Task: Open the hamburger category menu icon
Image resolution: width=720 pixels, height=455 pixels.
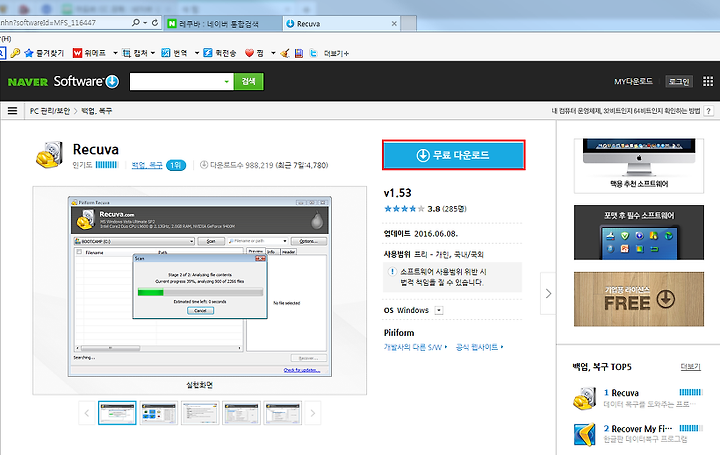Action: click(12, 111)
